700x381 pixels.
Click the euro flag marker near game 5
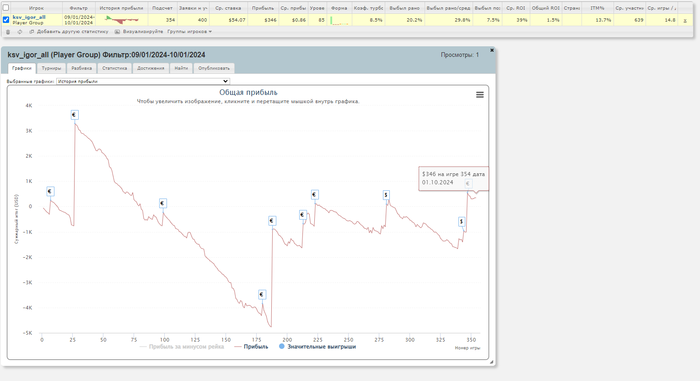[x=50, y=191]
